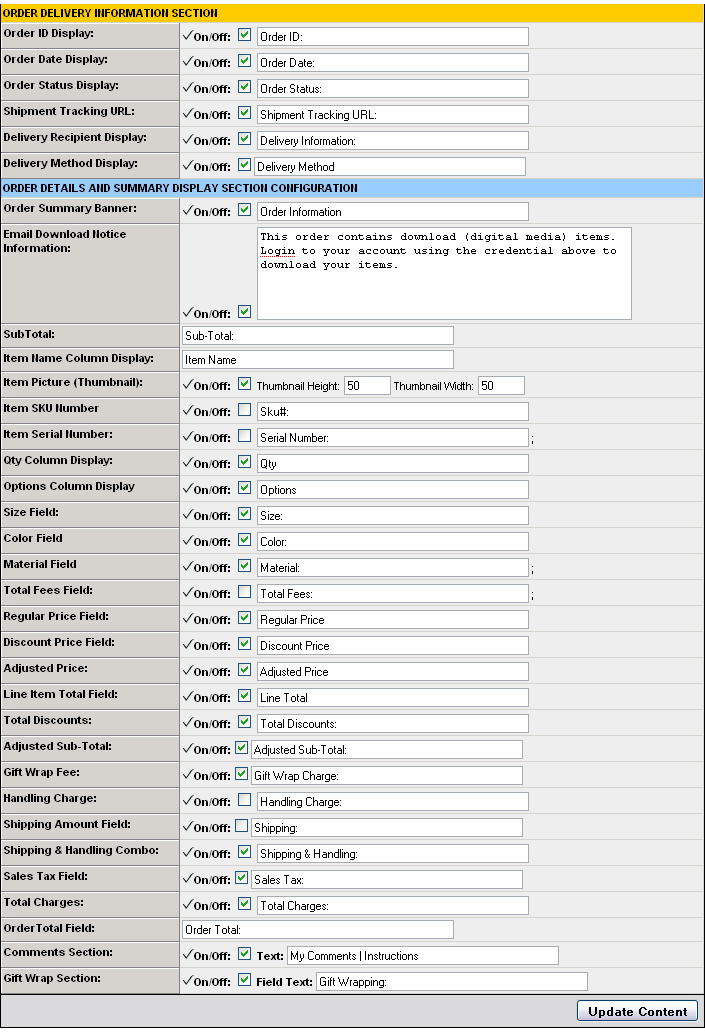The width and height of the screenshot is (705, 1032).
Task: Enable the Total Fees Field checkbox
Action: coord(244,592)
